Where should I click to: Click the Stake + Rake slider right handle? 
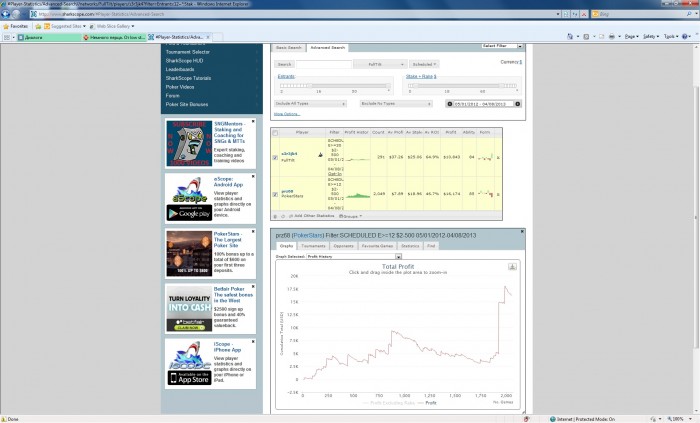coord(501,85)
